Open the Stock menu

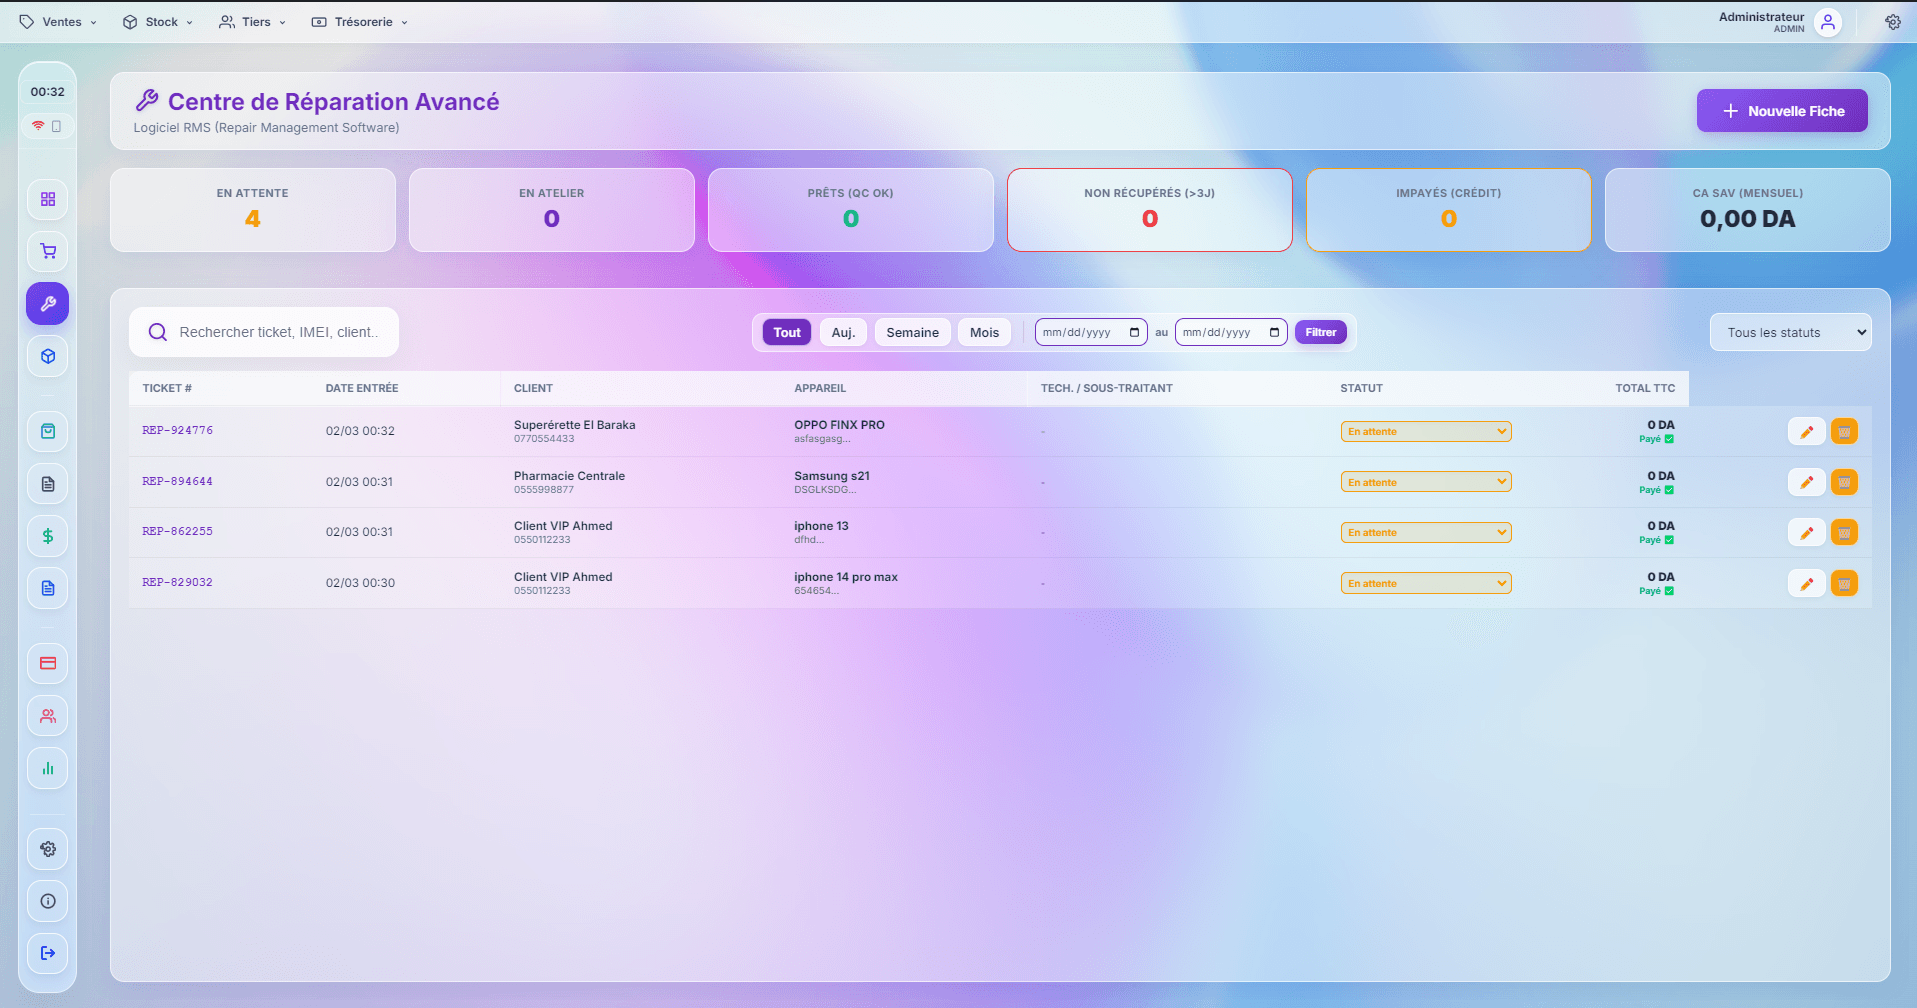pyautogui.click(x=156, y=21)
